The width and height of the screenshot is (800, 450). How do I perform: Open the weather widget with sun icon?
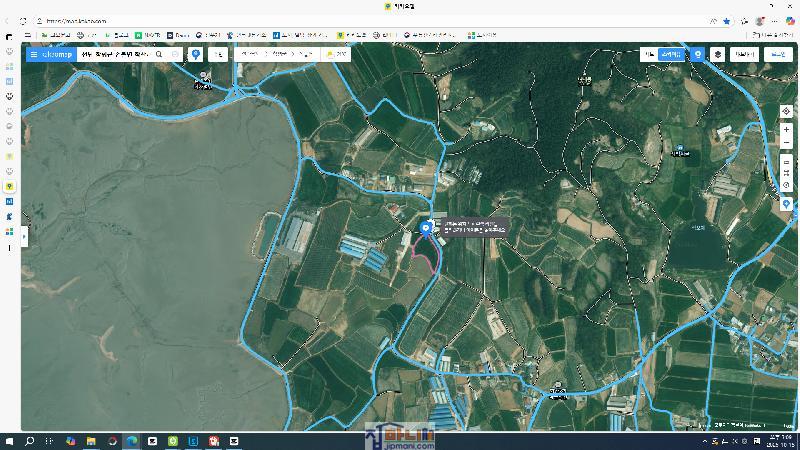click(336, 54)
